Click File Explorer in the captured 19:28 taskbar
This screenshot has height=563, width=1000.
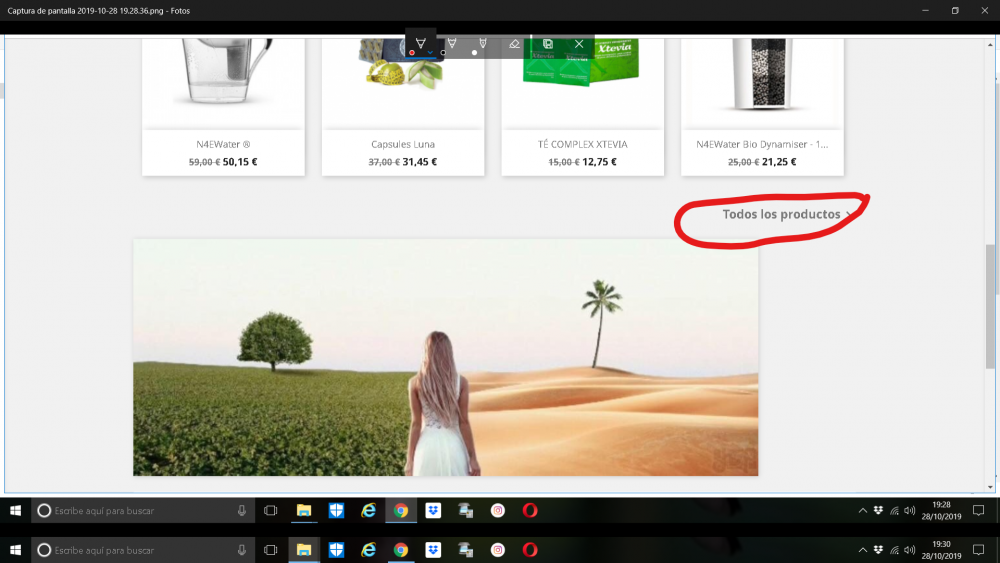[x=304, y=510]
